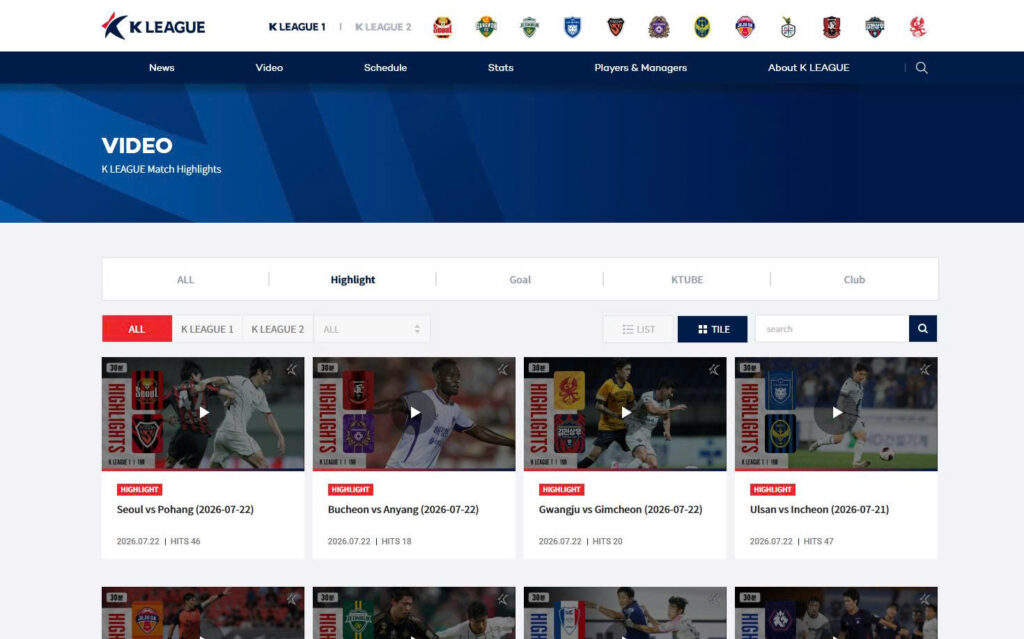Viewport: 1024px width, 639px height.
Task: Open the Jeju club crest icon
Action: (x=744, y=27)
